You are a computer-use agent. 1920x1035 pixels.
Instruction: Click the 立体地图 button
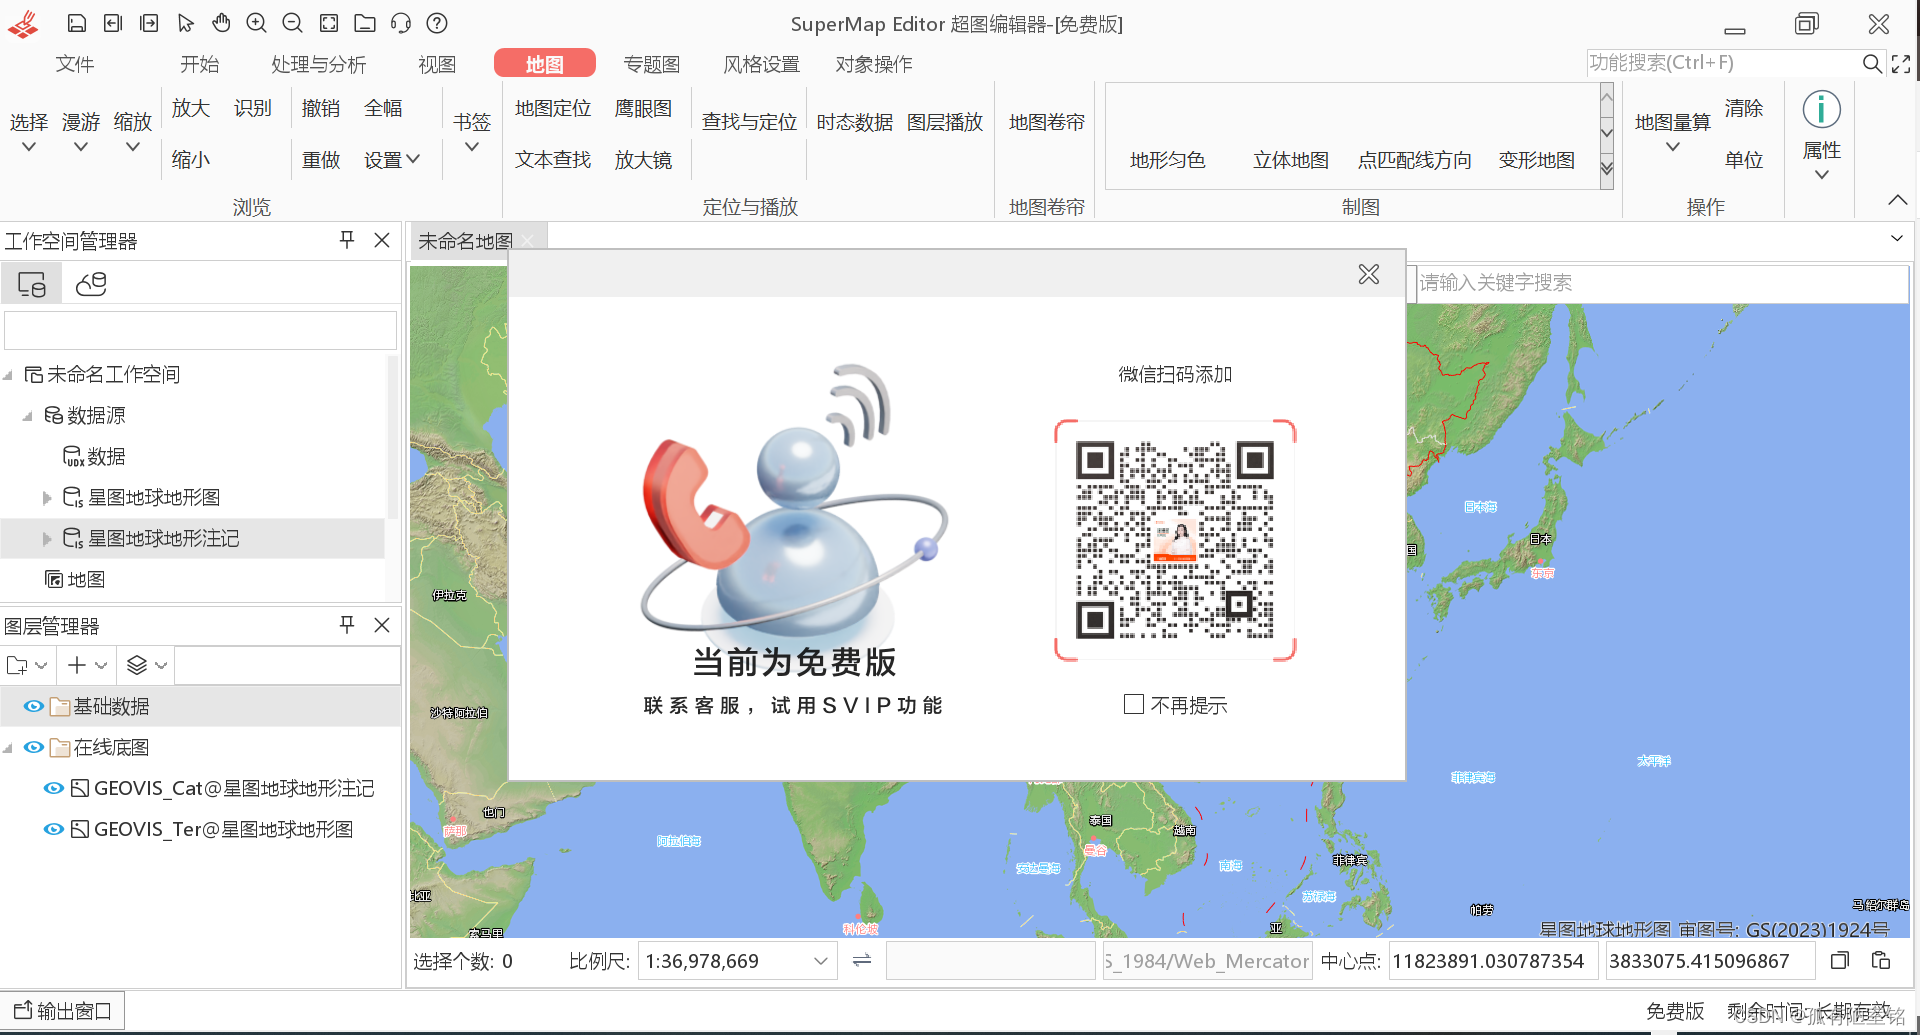pos(1290,160)
